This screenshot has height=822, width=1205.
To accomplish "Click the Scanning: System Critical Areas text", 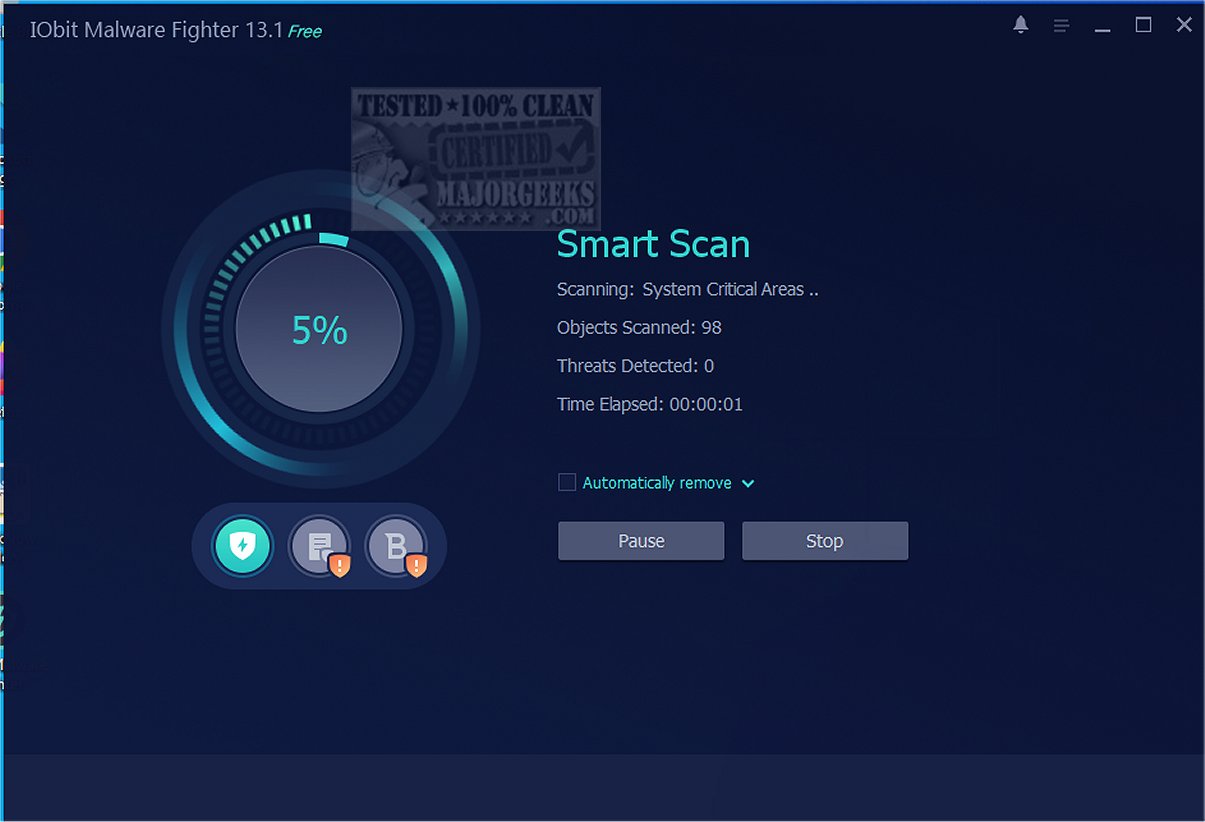I will [688, 289].
